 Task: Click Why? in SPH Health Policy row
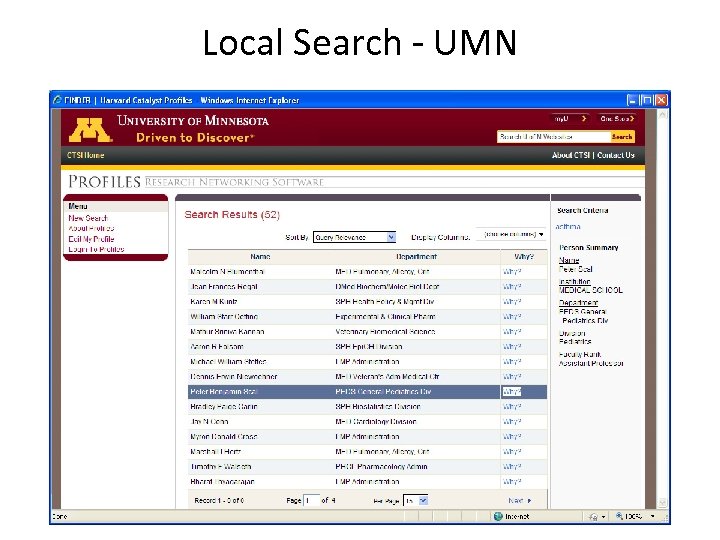[x=512, y=302]
